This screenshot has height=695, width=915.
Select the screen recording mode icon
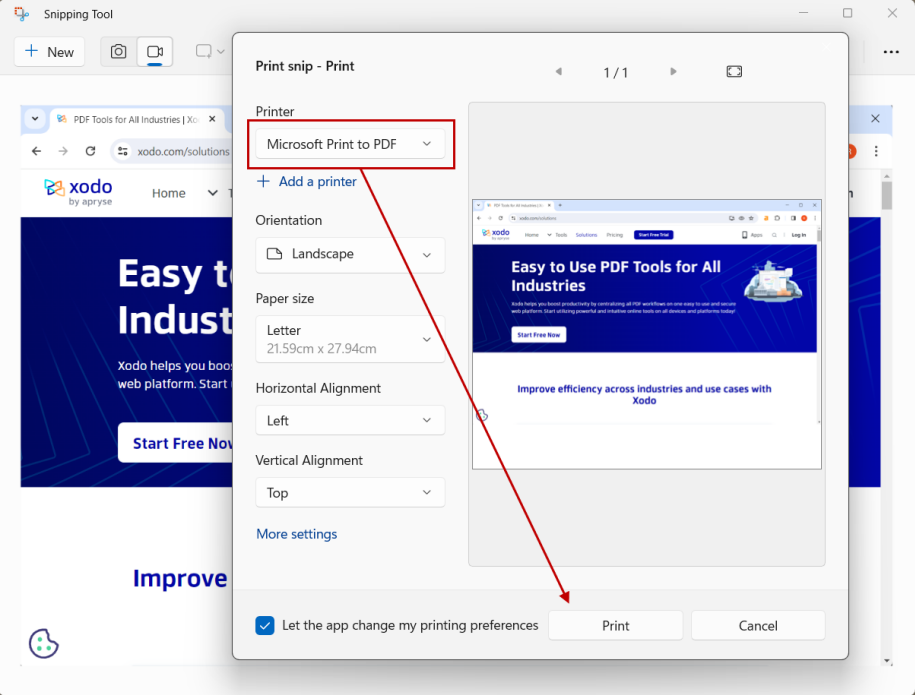153,52
